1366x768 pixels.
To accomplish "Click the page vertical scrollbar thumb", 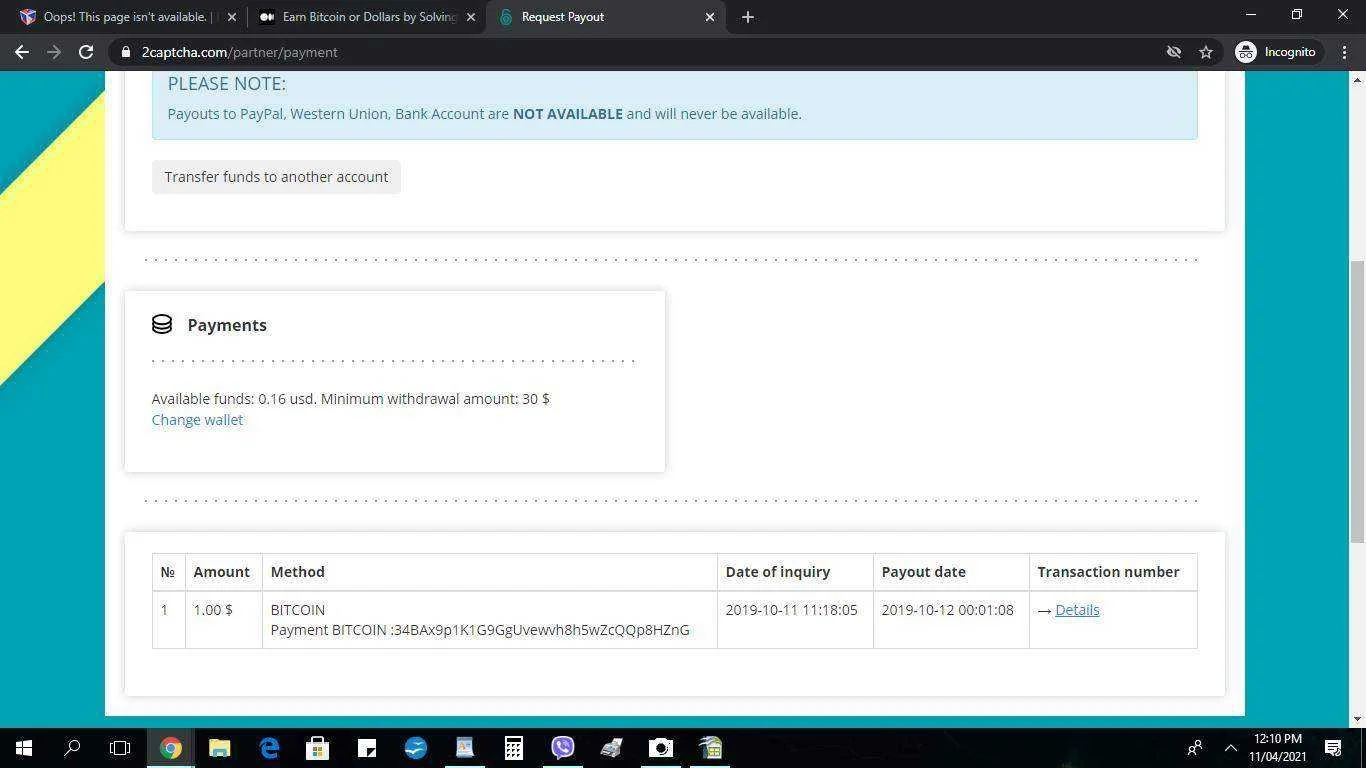I will [x=1357, y=402].
